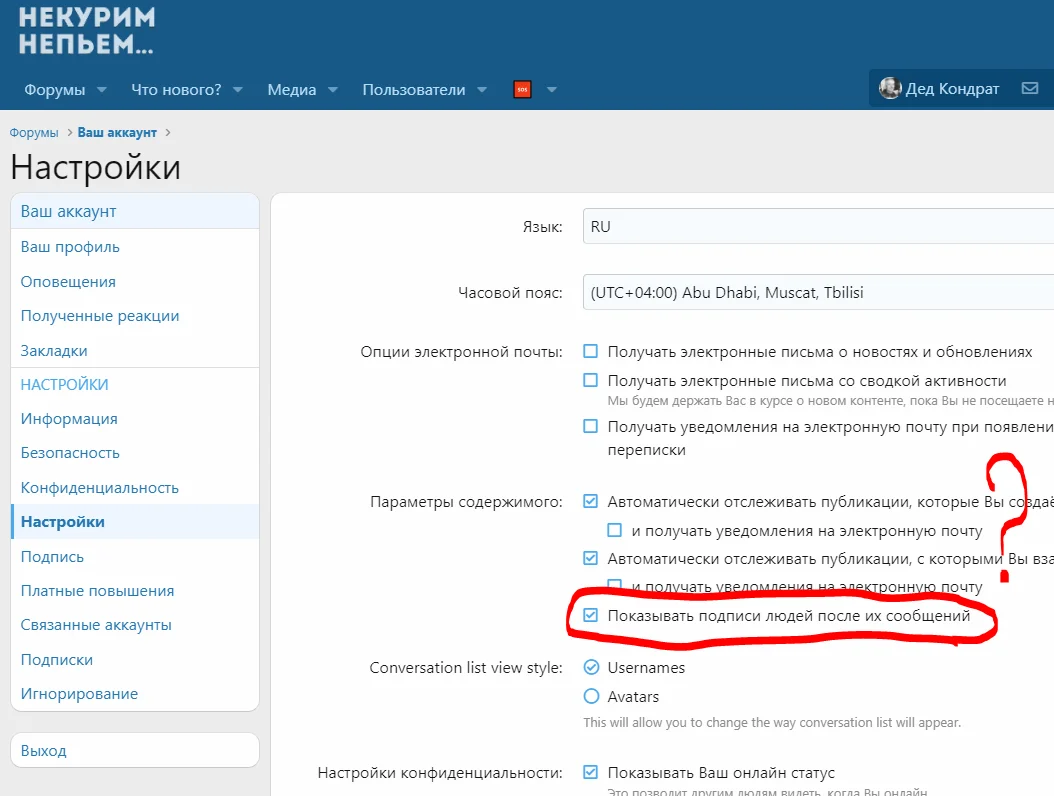Click the Форумы breadcrumb link
Screen dimensions: 1054x796
click(x=34, y=132)
